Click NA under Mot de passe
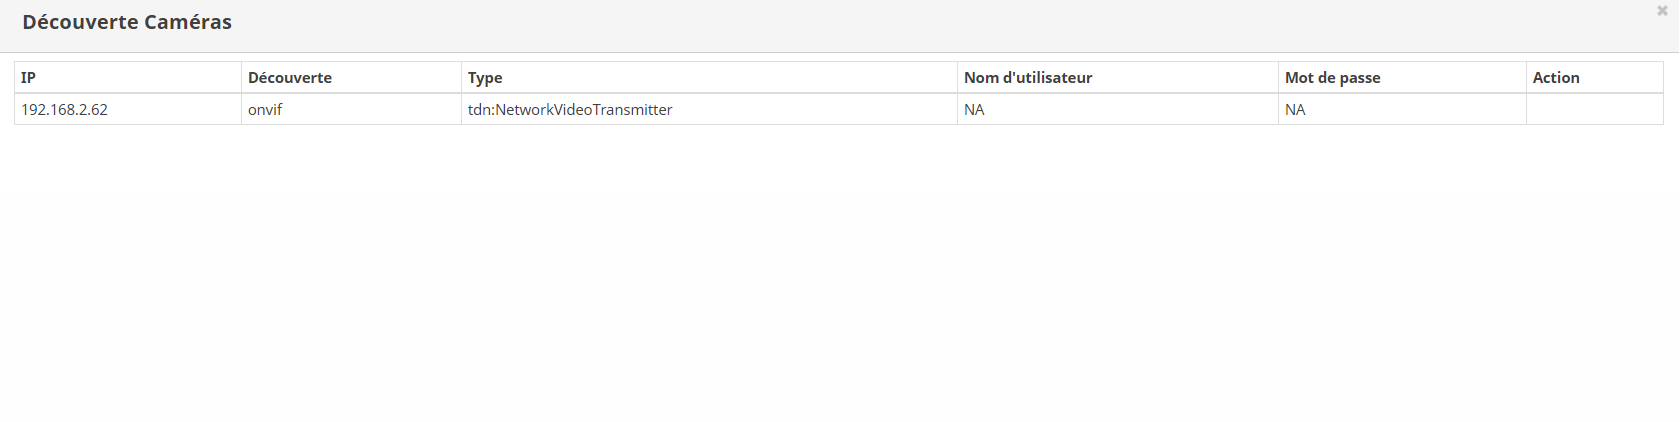 [x=1295, y=110]
